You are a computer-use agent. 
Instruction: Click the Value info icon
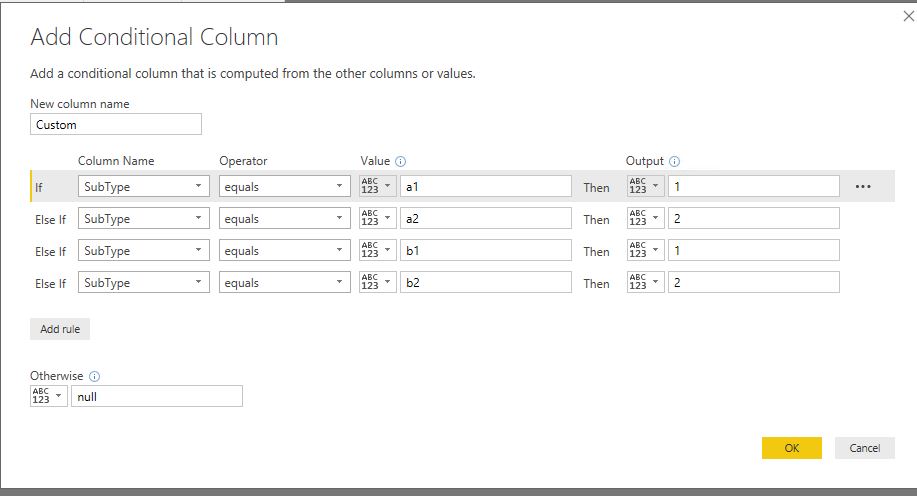pos(401,161)
